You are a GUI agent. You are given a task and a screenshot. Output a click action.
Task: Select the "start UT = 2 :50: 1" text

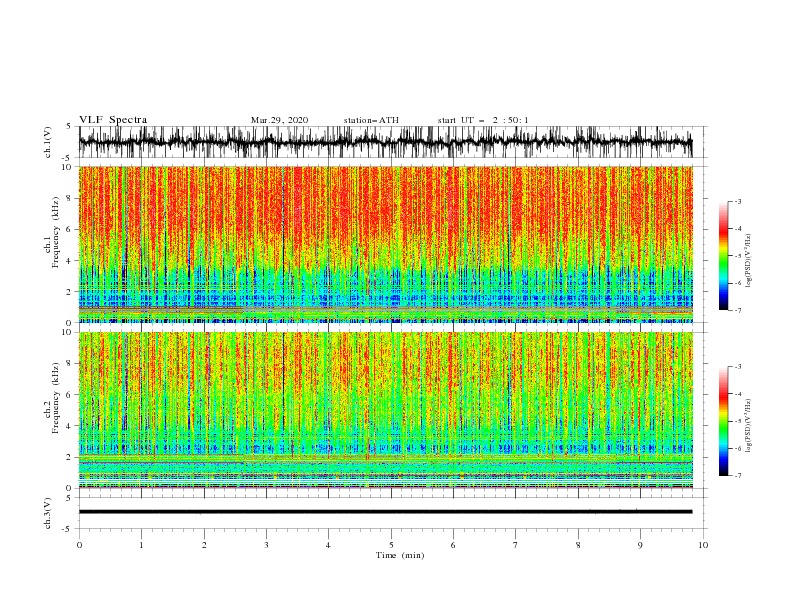pos(483,120)
